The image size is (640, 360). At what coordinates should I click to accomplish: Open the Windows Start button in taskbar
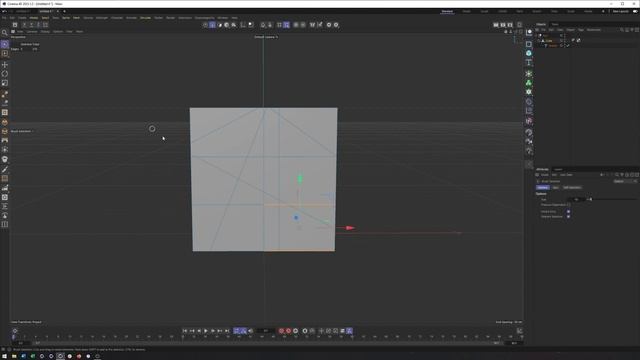pyautogui.click(x=4, y=356)
